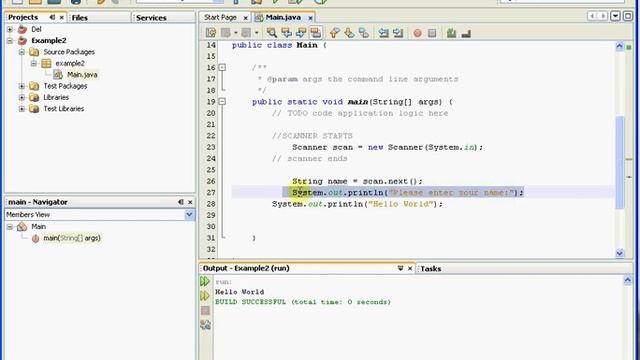Open Forward history dropdown arrow
This screenshot has width=640, height=360.
point(256,33)
